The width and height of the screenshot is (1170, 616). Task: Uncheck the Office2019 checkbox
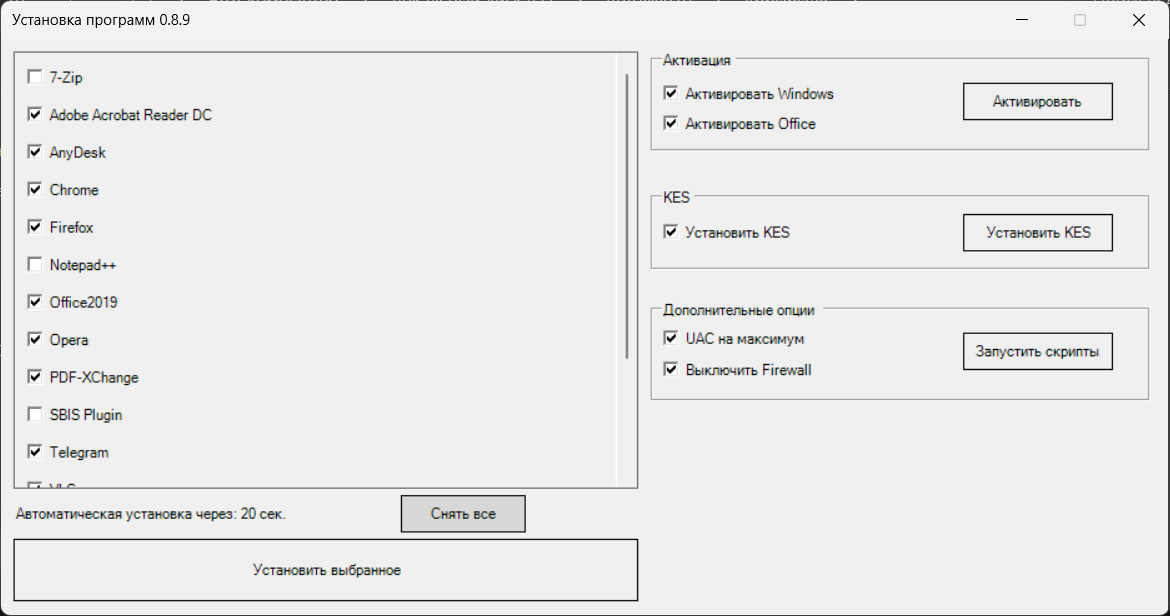click(x=34, y=301)
